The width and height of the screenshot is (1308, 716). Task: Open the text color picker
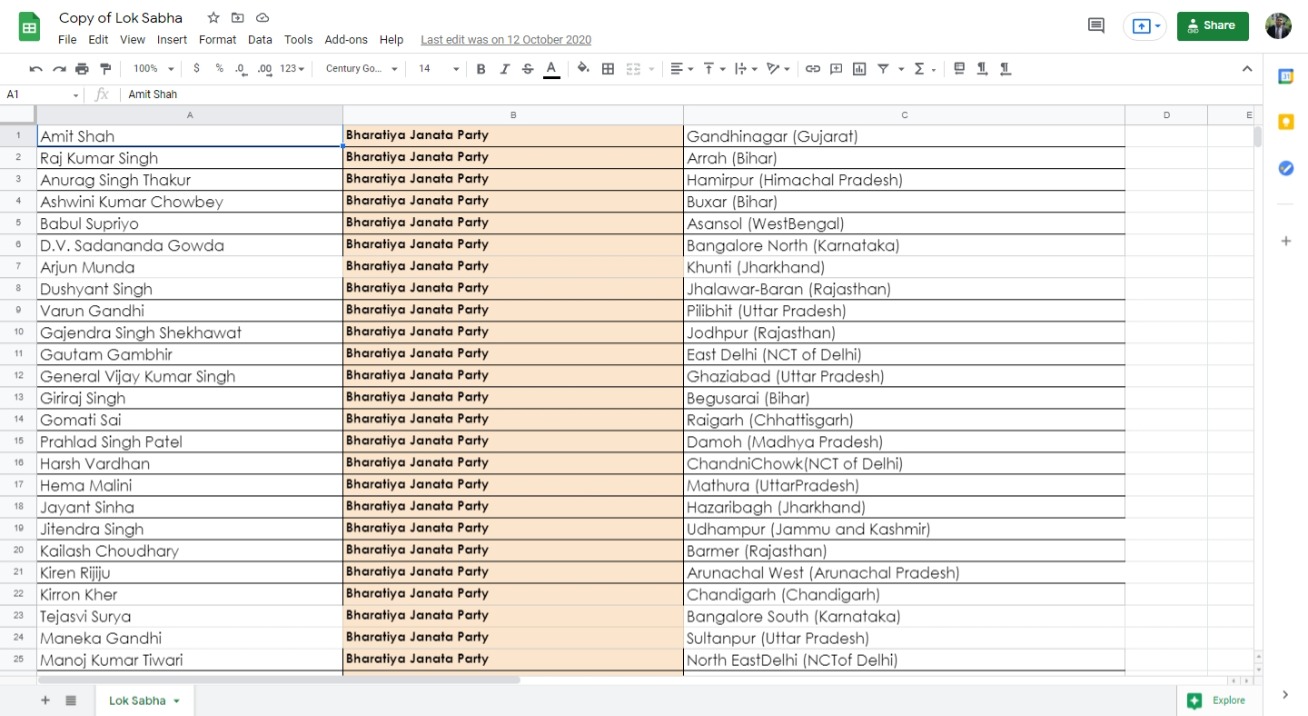pos(551,69)
